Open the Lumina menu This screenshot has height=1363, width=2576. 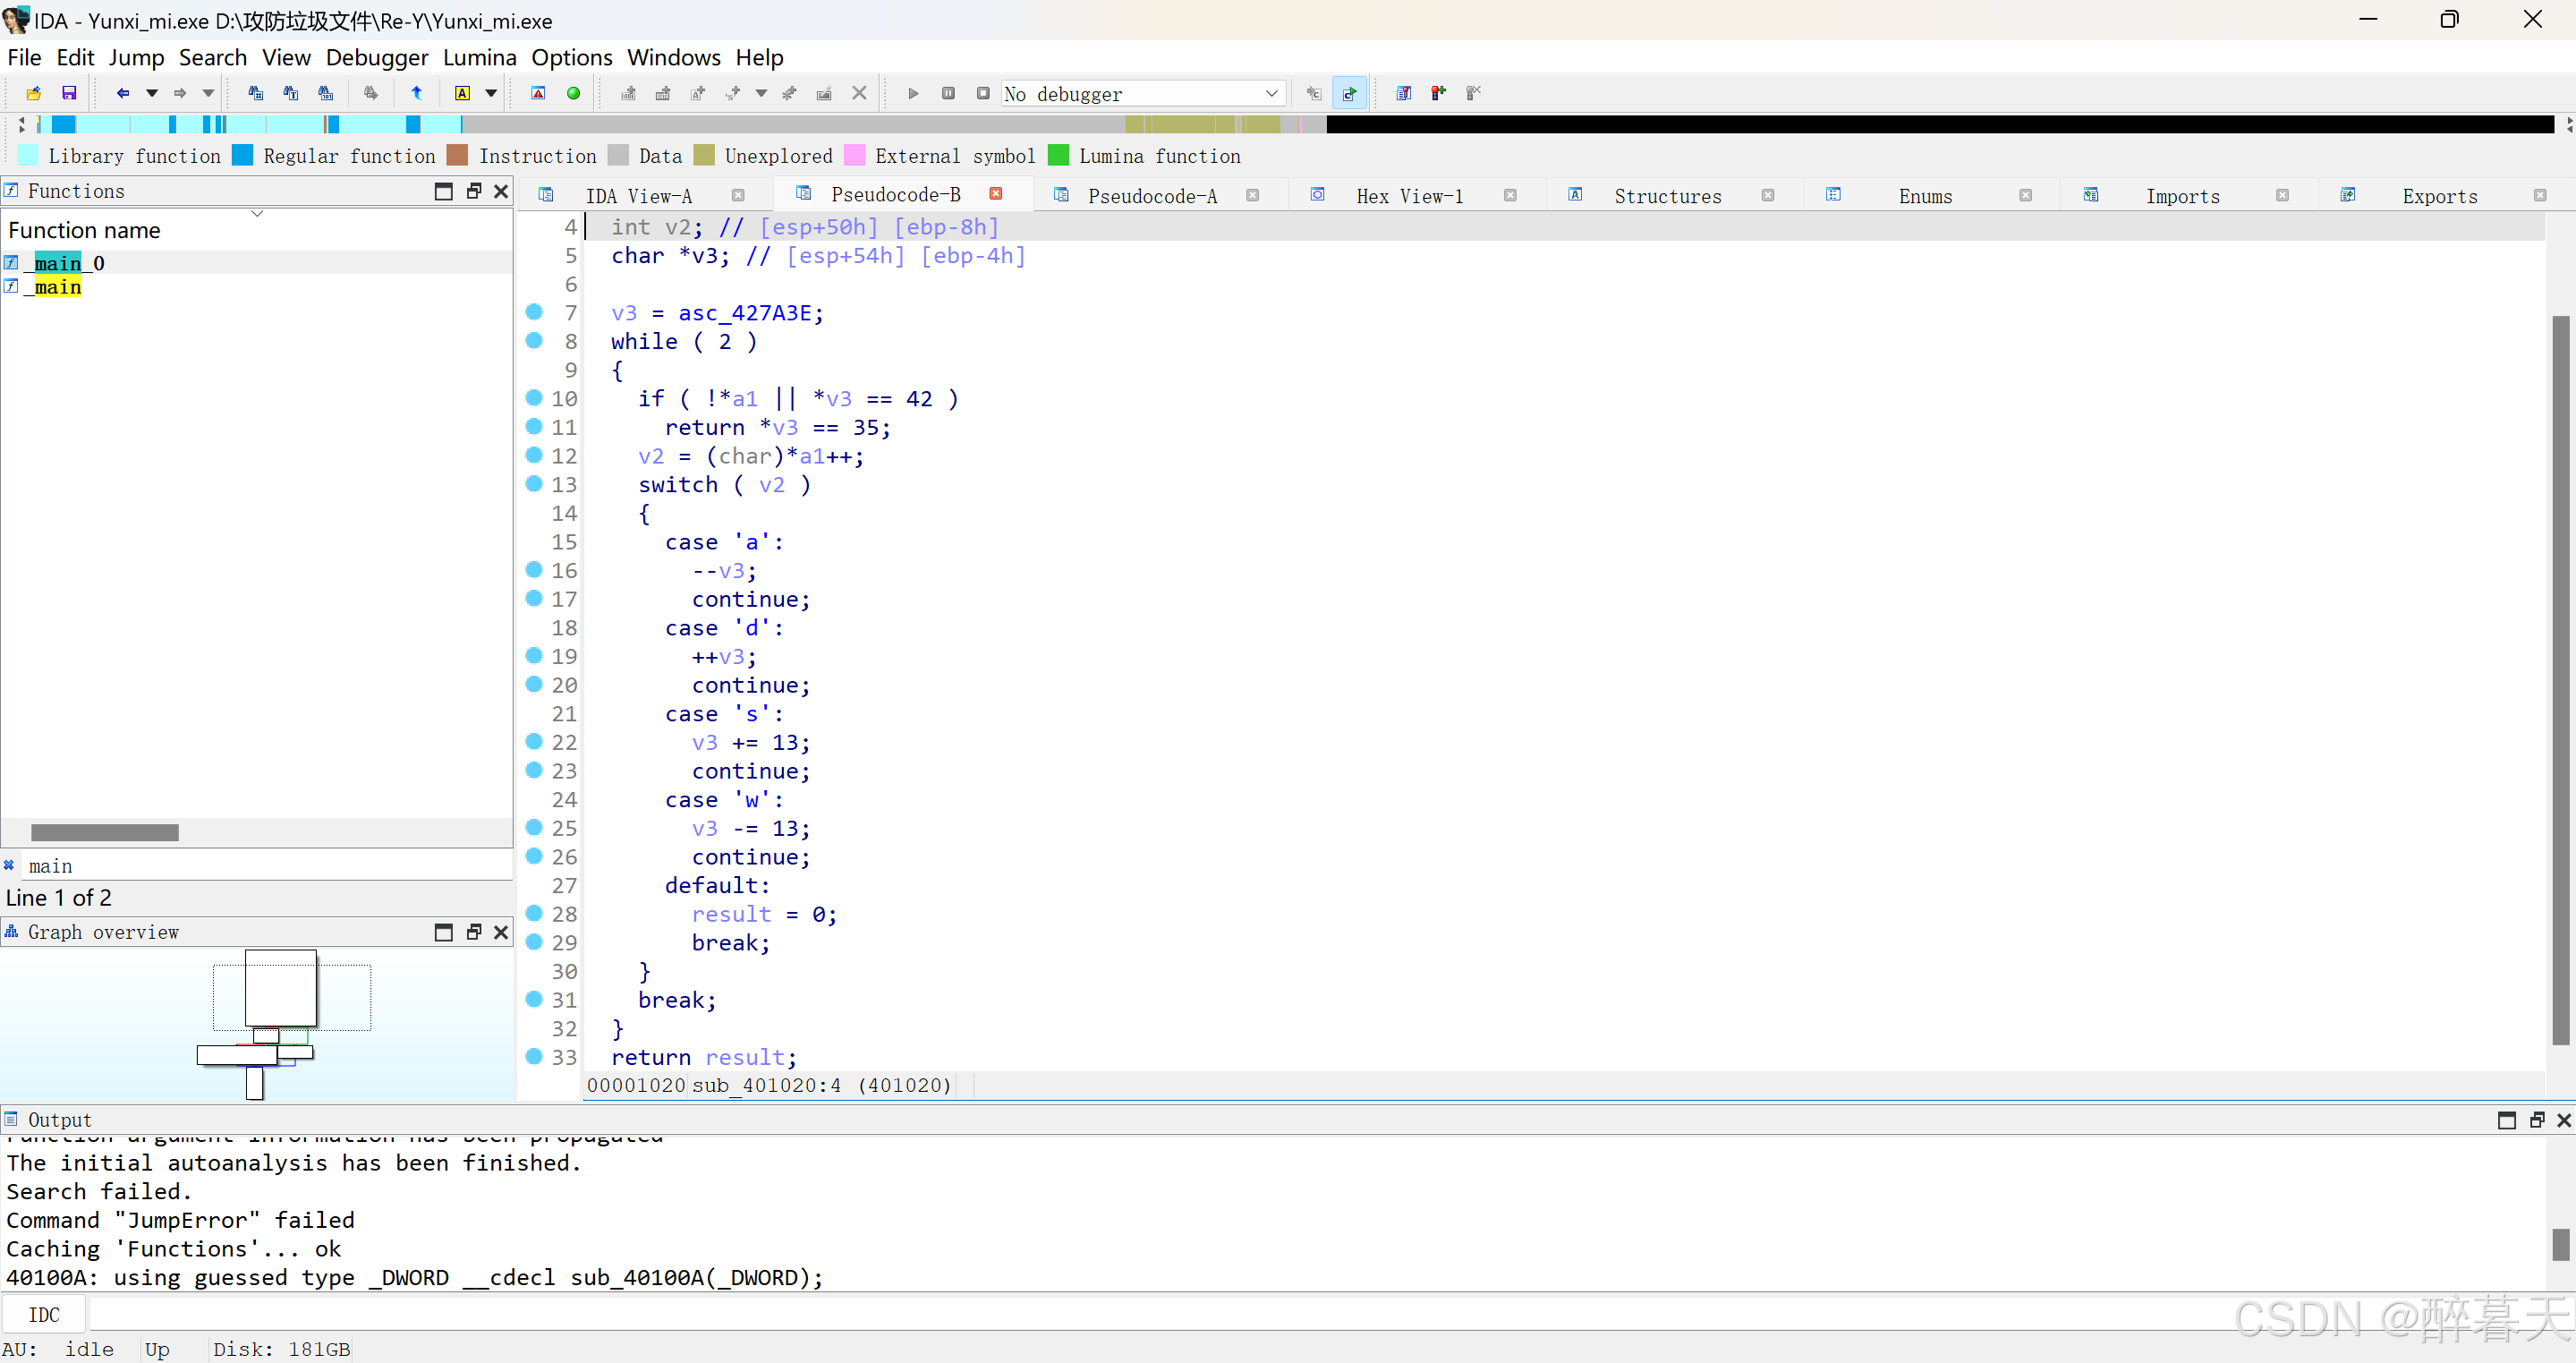point(479,57)
